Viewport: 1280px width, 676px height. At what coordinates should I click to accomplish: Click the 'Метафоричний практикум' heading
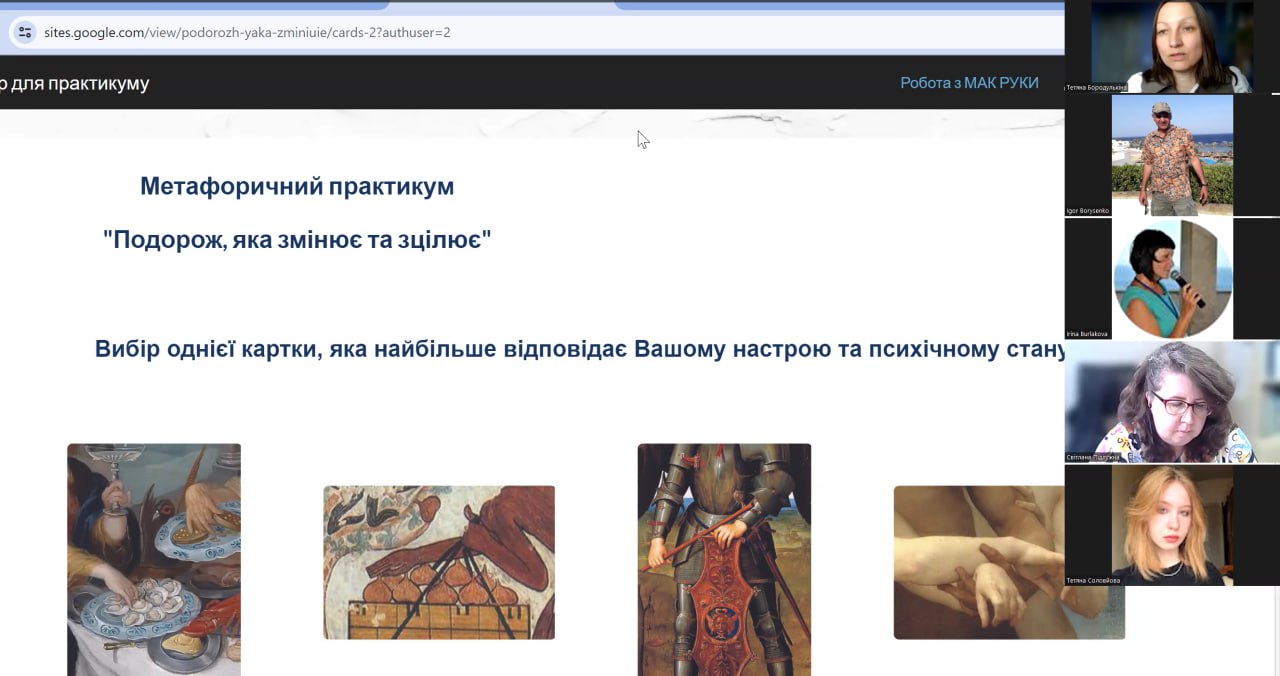coord(297,186)
